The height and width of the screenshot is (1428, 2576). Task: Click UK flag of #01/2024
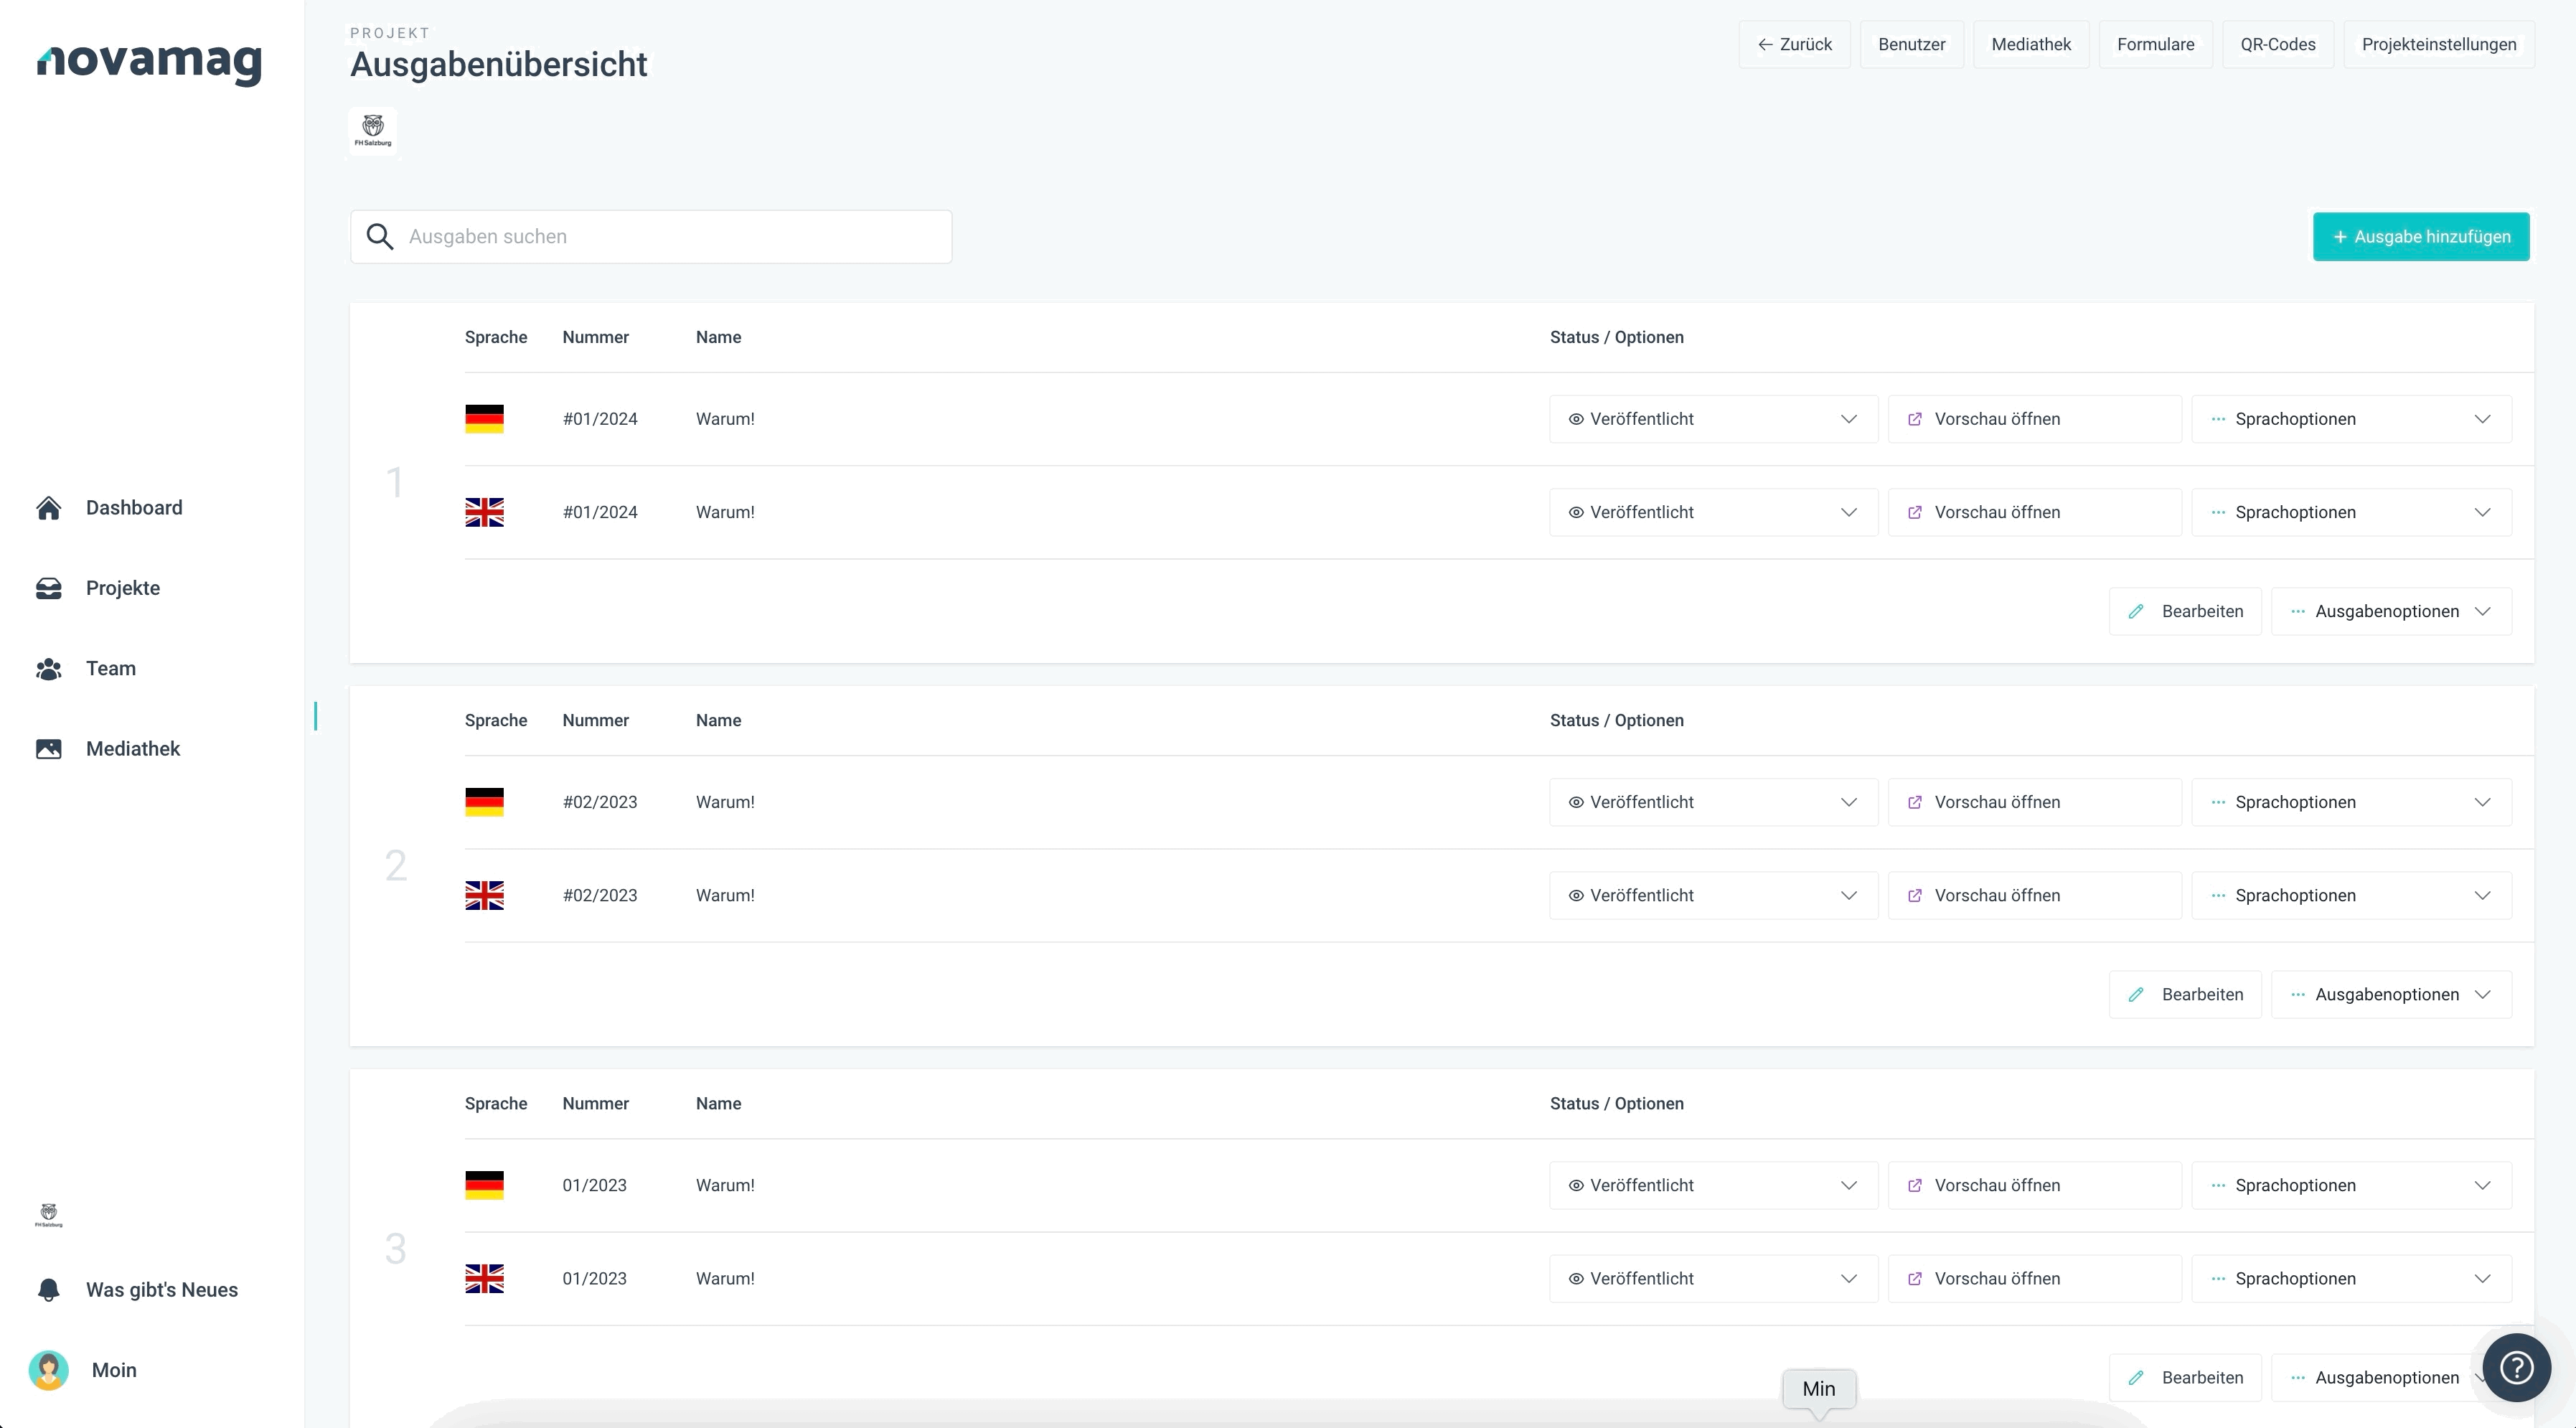pos(485,512)
